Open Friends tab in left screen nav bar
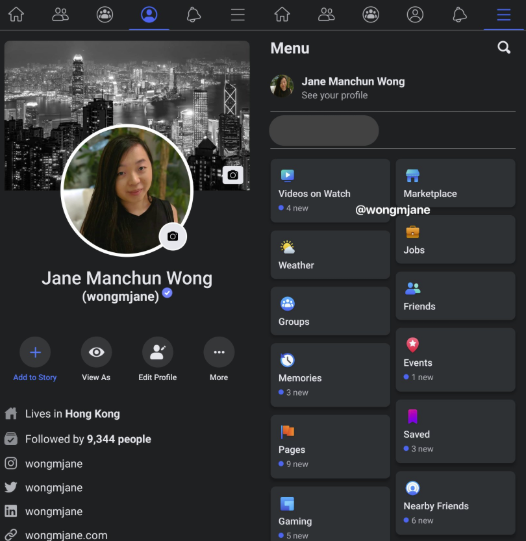The image size is (526, 541). [60, 15]
